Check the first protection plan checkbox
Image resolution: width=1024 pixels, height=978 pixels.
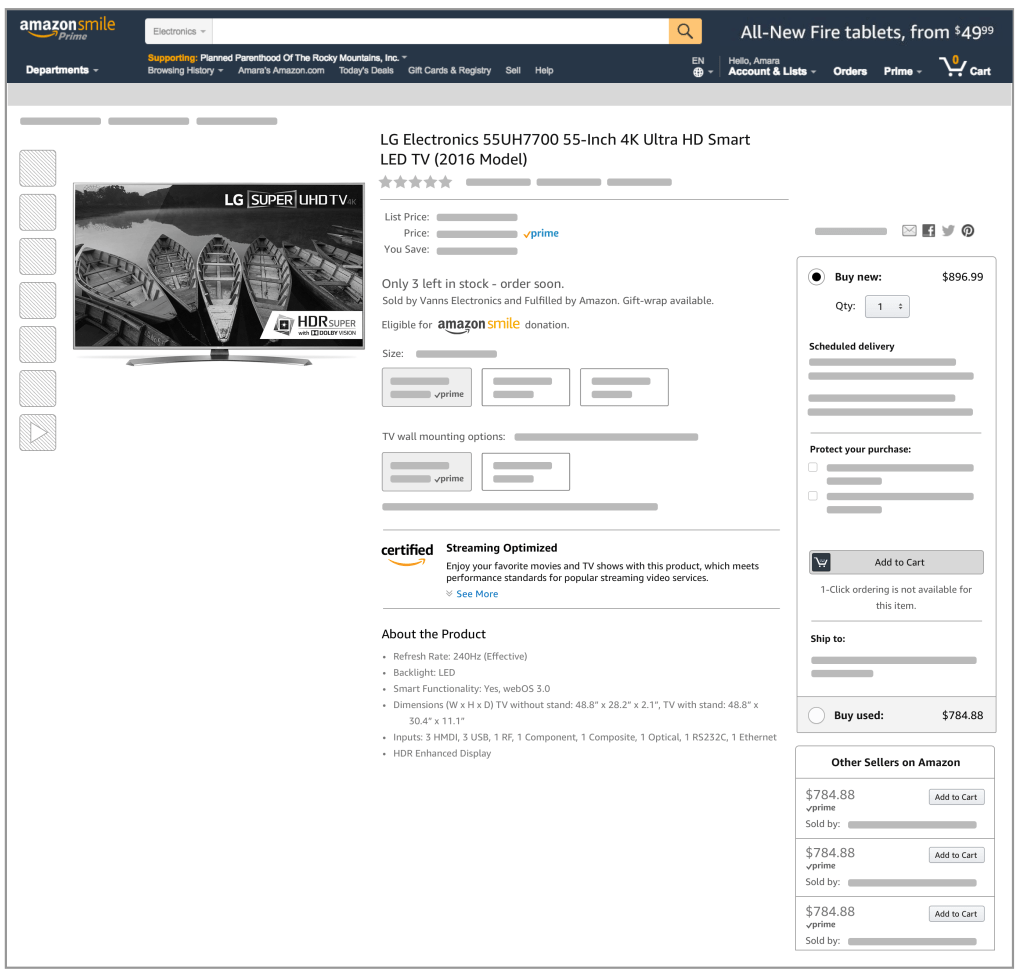813,467
